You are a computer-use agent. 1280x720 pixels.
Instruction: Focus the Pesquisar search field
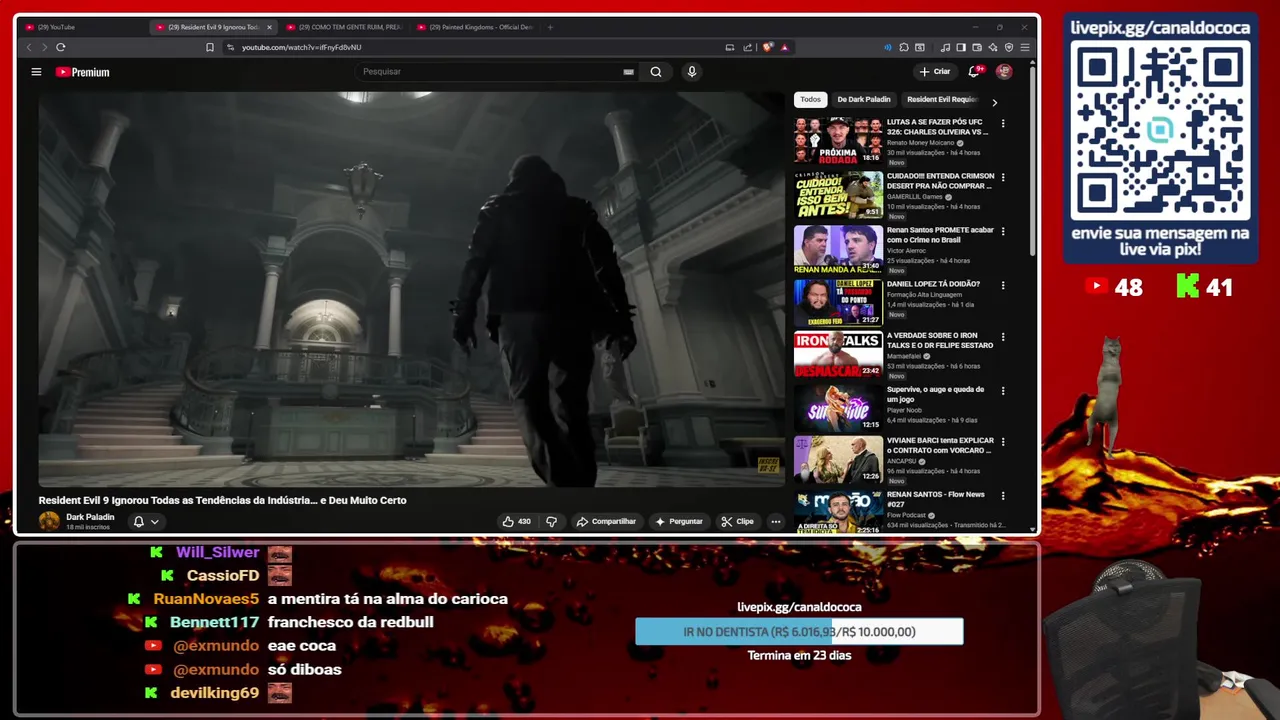point(490,72)
